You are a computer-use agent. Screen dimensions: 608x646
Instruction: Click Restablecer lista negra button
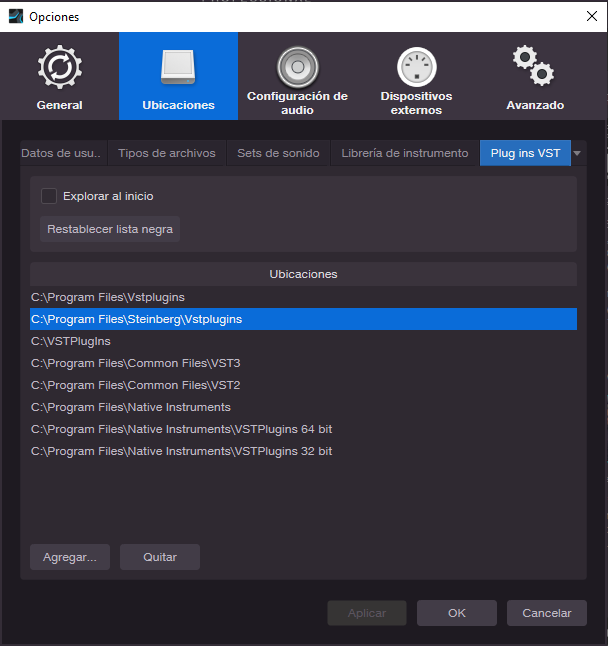110,229
